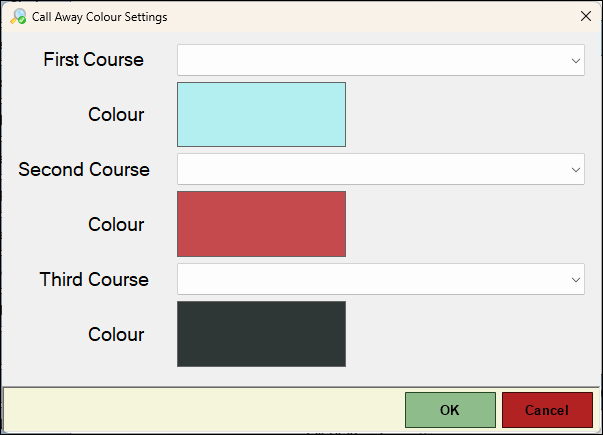Click the Colour label beside the dark swatch
The width and height of the screenshot is (603, 435).
coord(116,335)
